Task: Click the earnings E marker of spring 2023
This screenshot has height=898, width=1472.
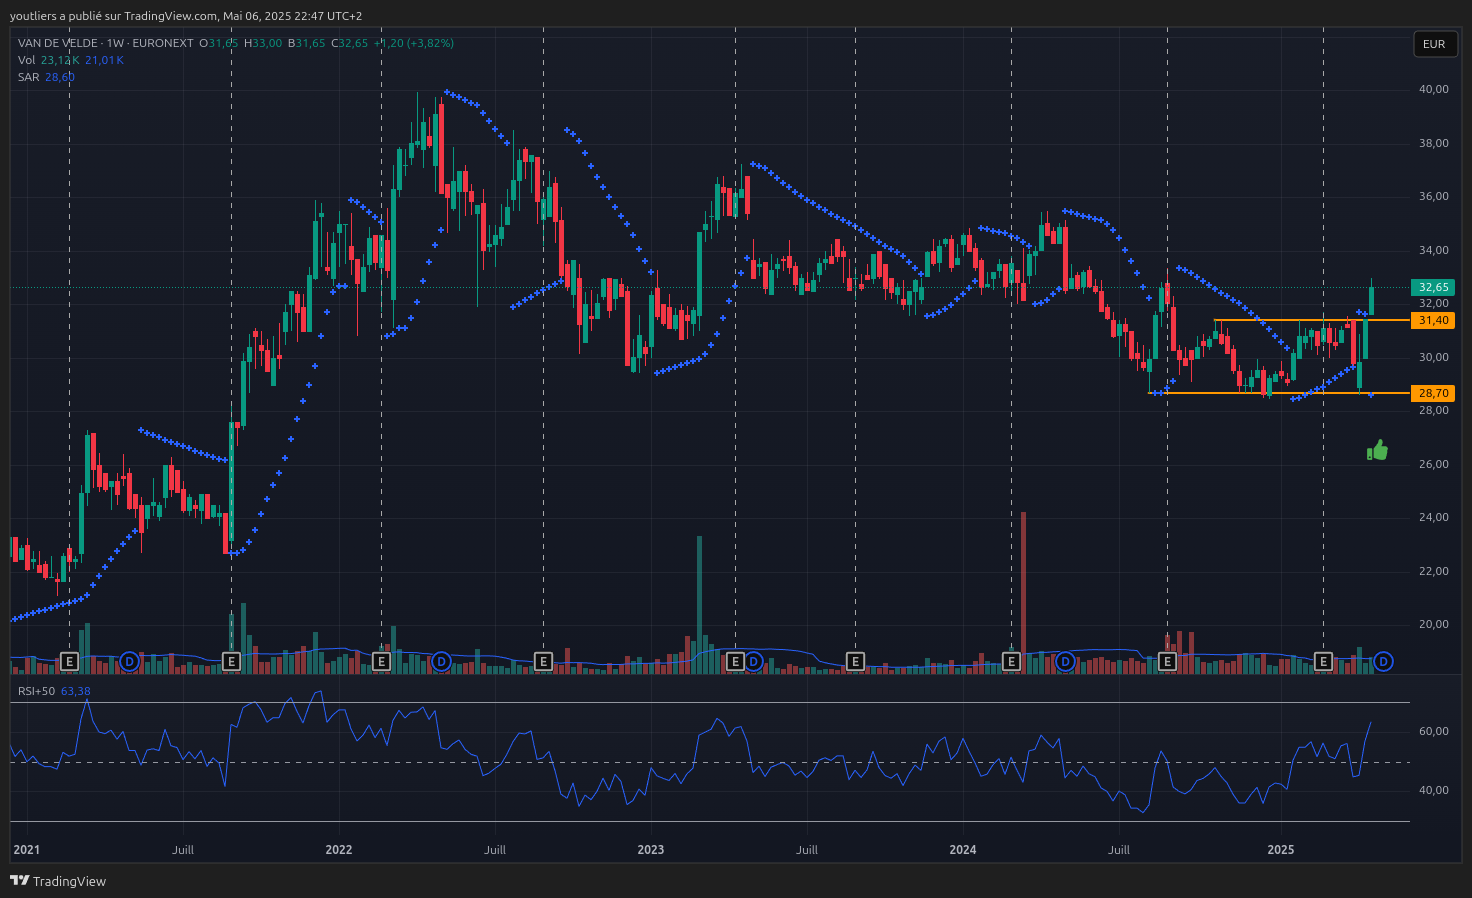Action: [735, 661]
